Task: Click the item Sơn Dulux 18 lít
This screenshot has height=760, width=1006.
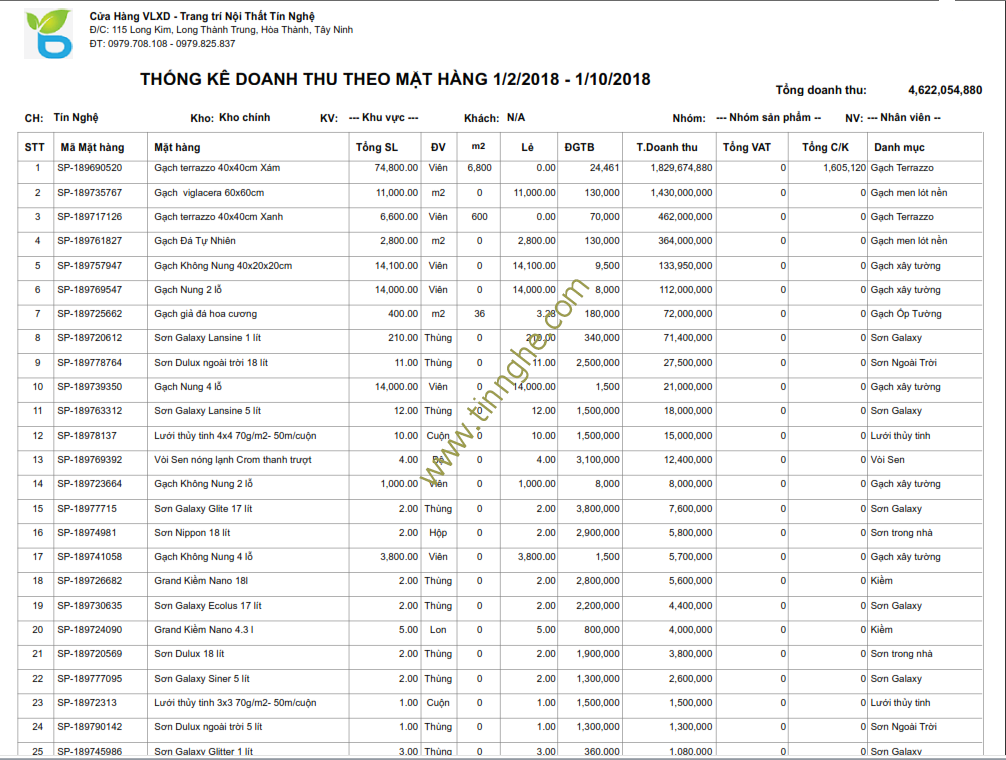Action: (x=189, y=654)
